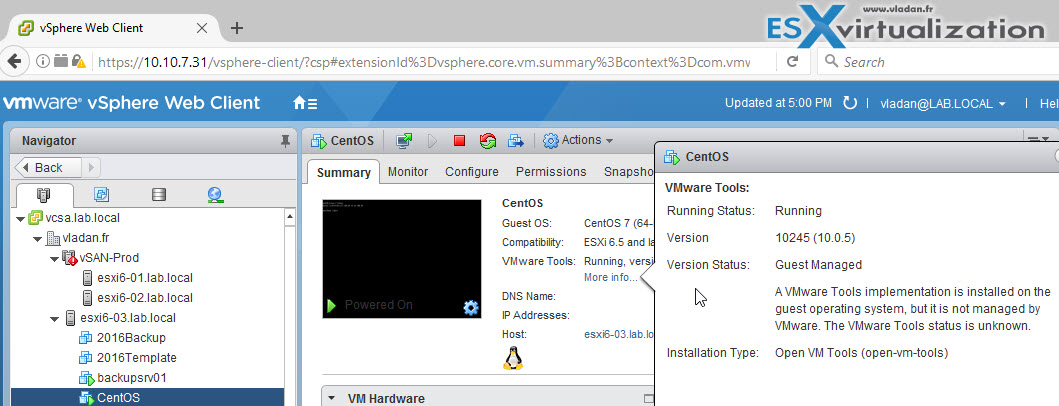Select the Networking navigator icon

[x=215, y=195]
